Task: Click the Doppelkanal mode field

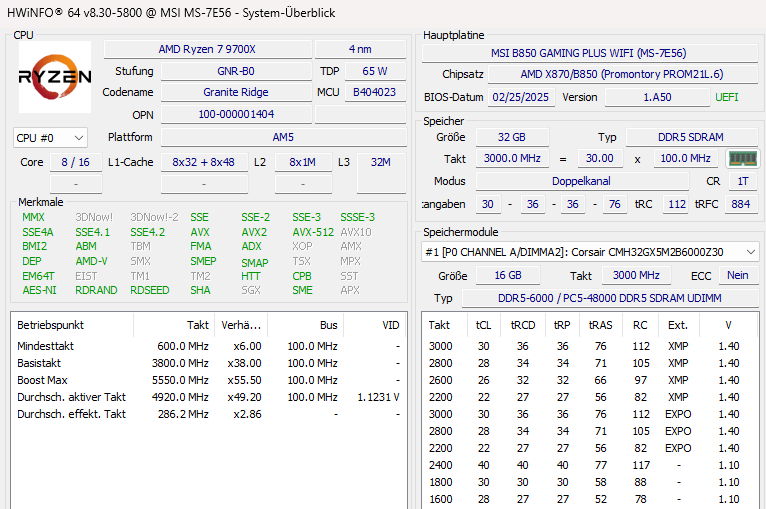Action: tap(582, 181)
